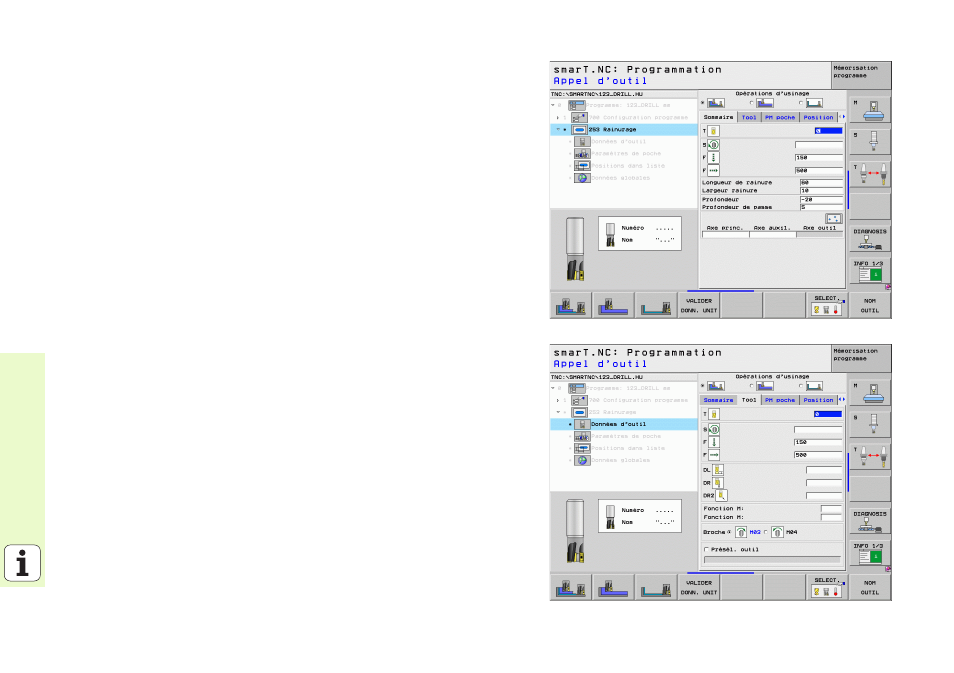Click the T tool-change side key in the Sommaire screen

point(870,175)
